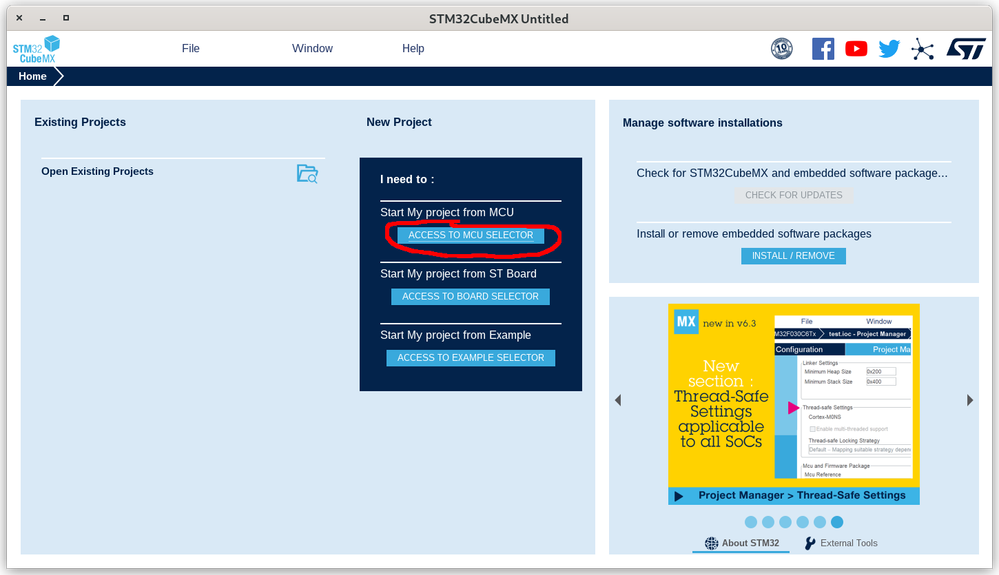The height and width of the screenshot is (575, 999).
Task: Click the globe icon beside About STM32
Action: (x=711, y=543)
